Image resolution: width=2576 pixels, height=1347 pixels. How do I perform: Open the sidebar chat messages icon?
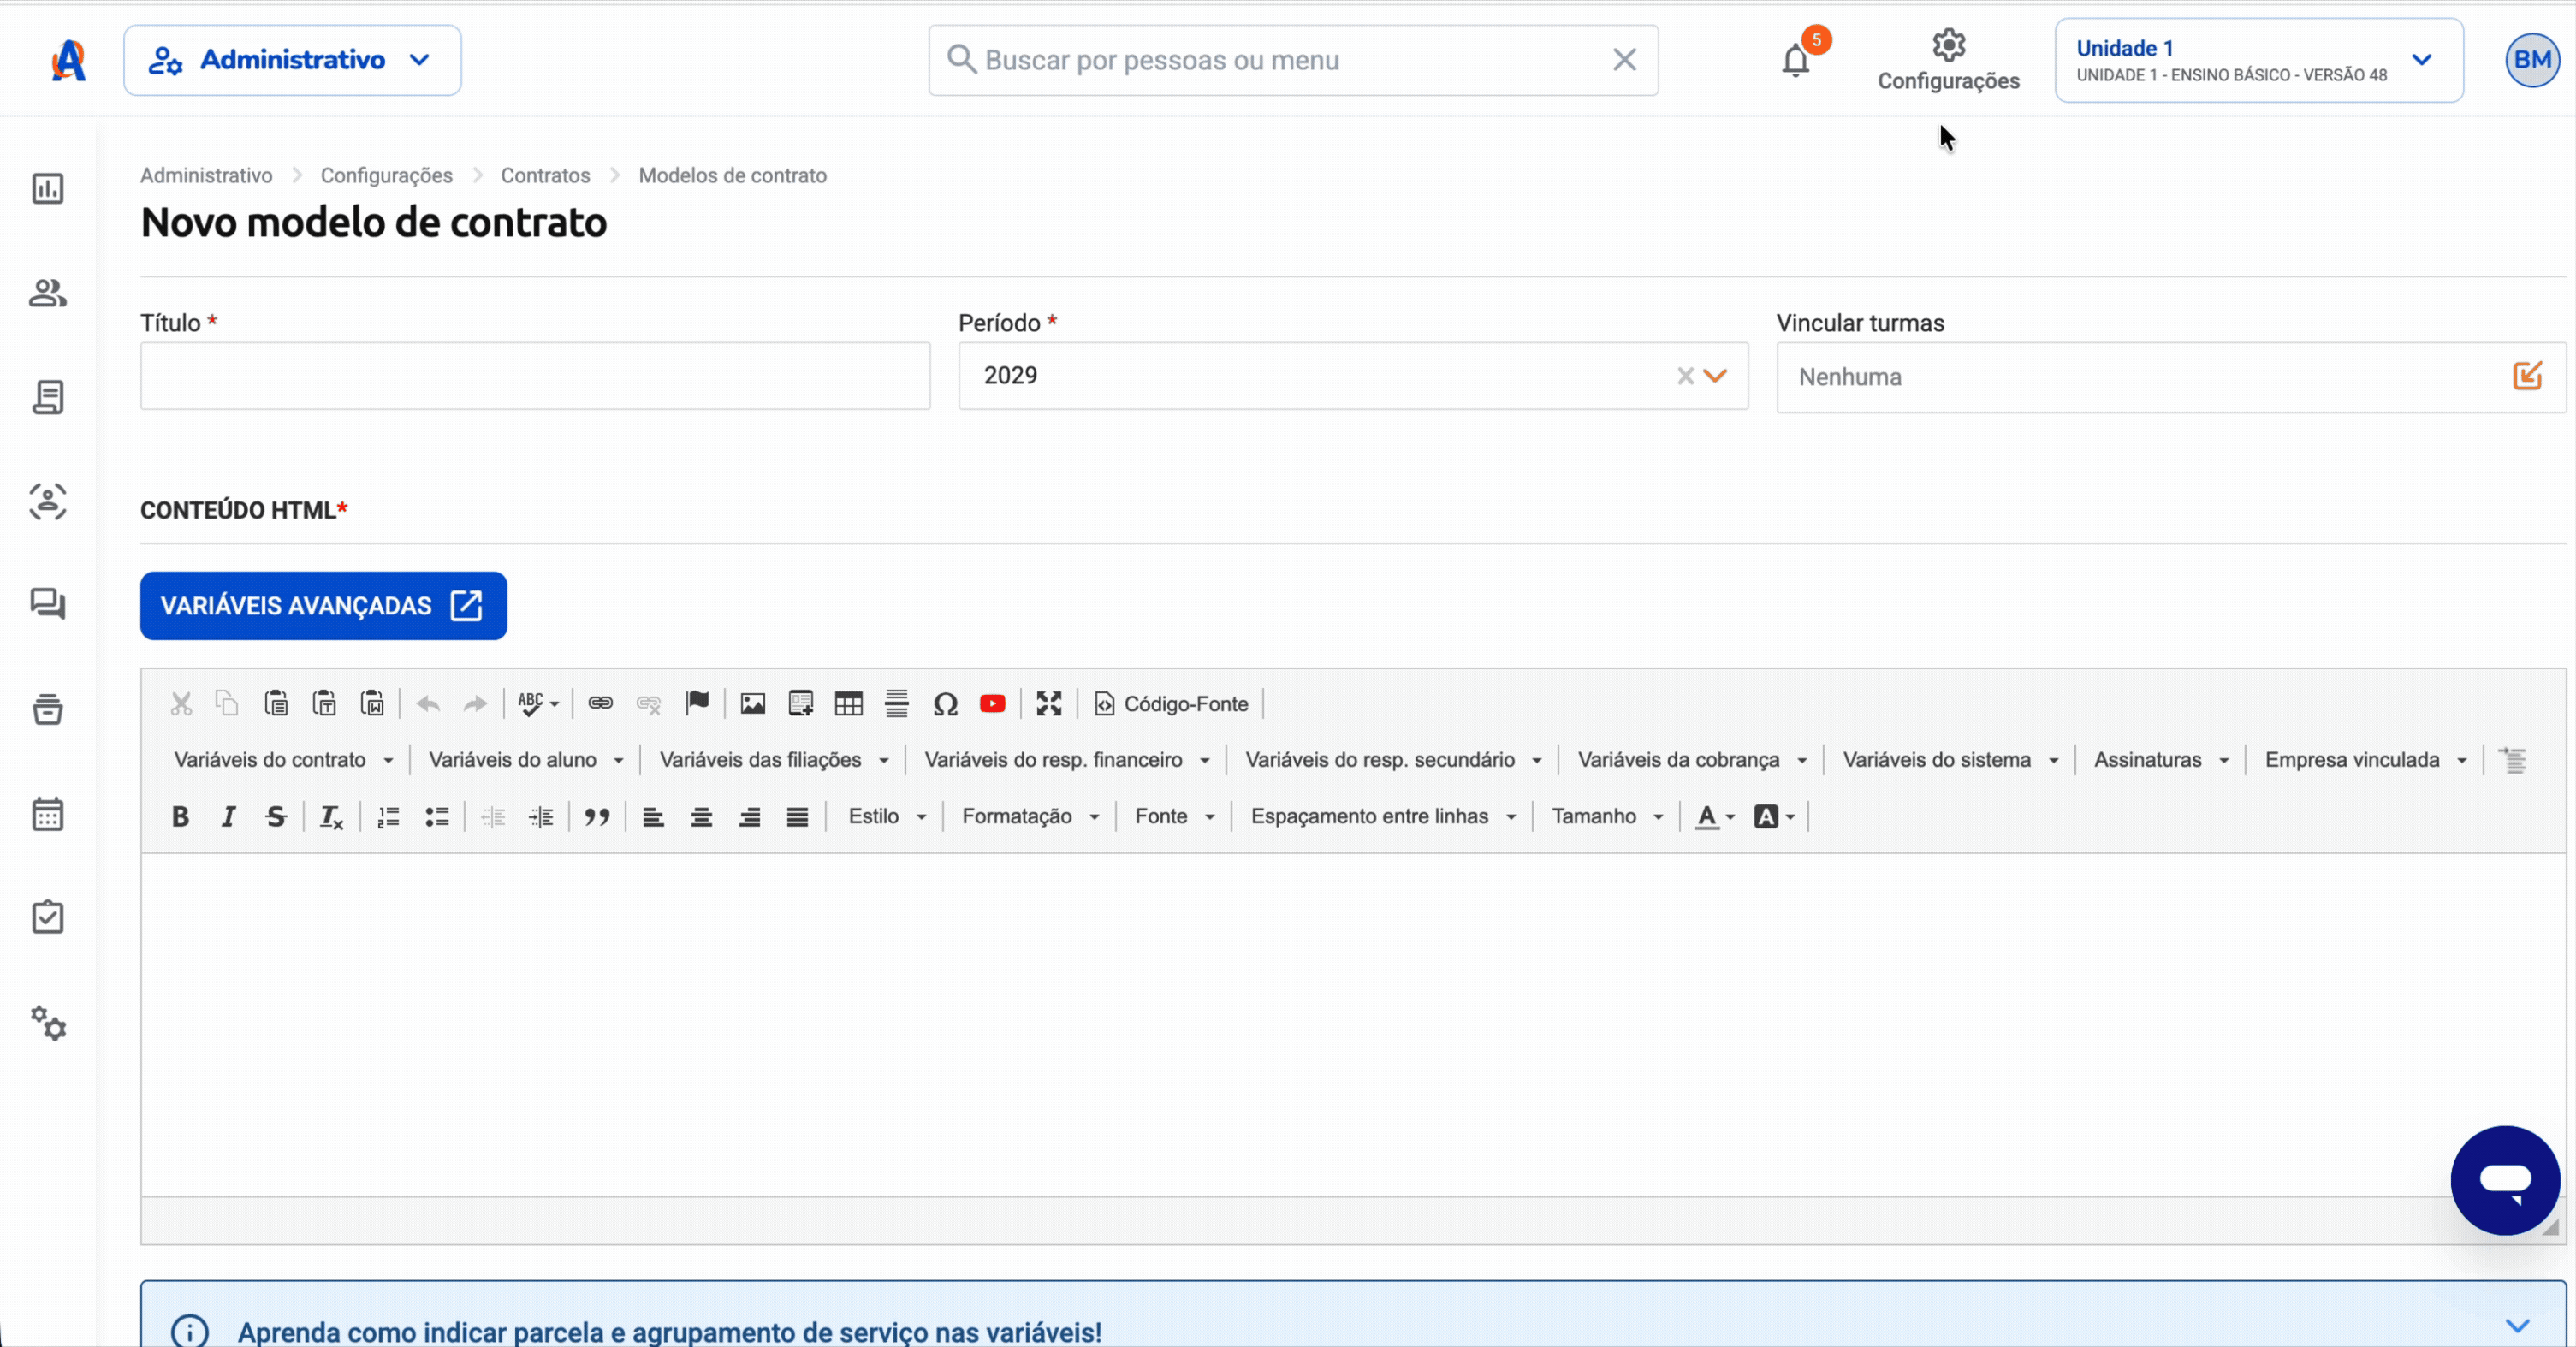click(47, 604)
